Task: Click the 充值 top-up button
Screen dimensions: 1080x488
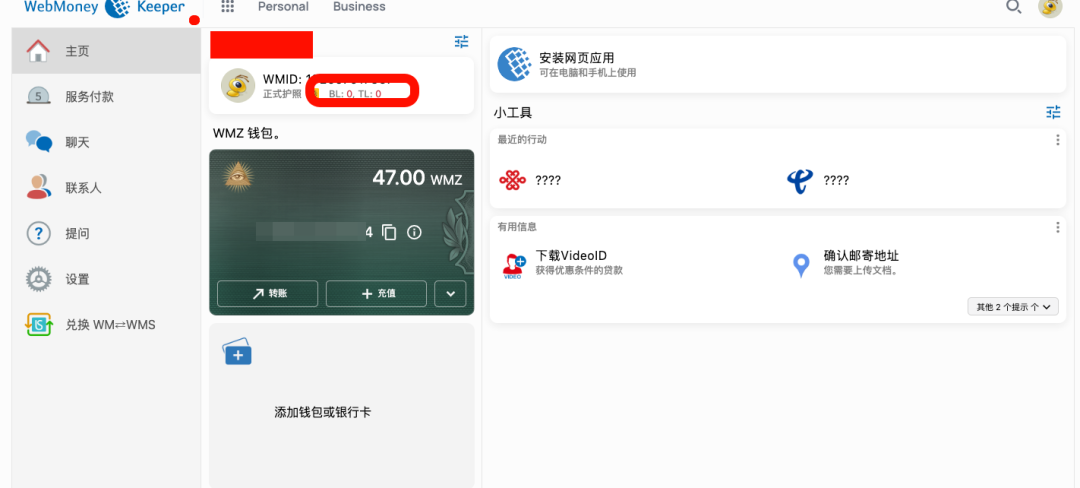Action: pos(376,293)
